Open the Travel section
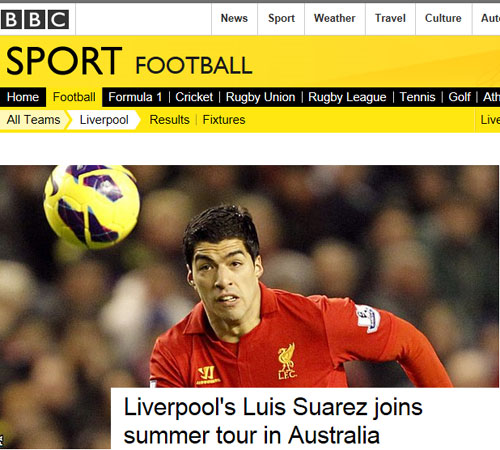 coord(390,18)
